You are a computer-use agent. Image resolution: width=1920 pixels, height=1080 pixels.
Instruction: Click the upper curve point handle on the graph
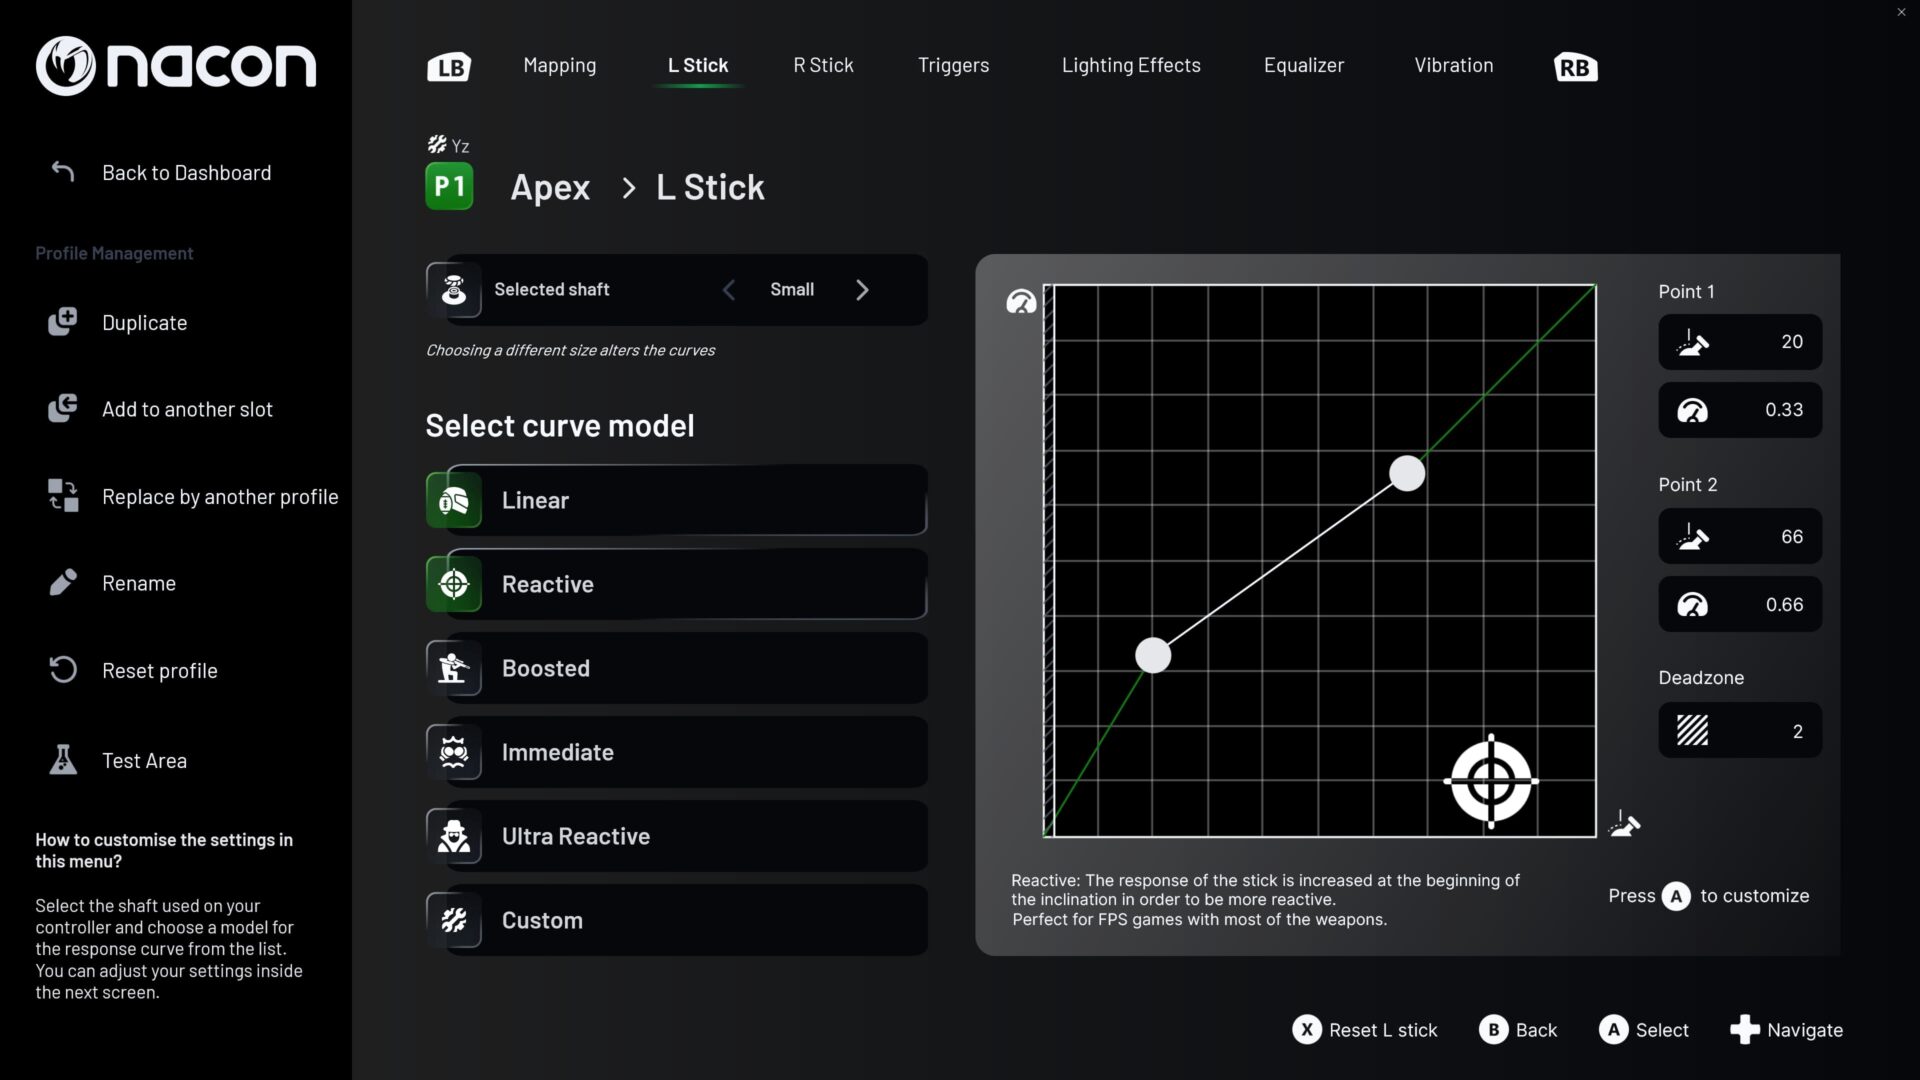1406,474
